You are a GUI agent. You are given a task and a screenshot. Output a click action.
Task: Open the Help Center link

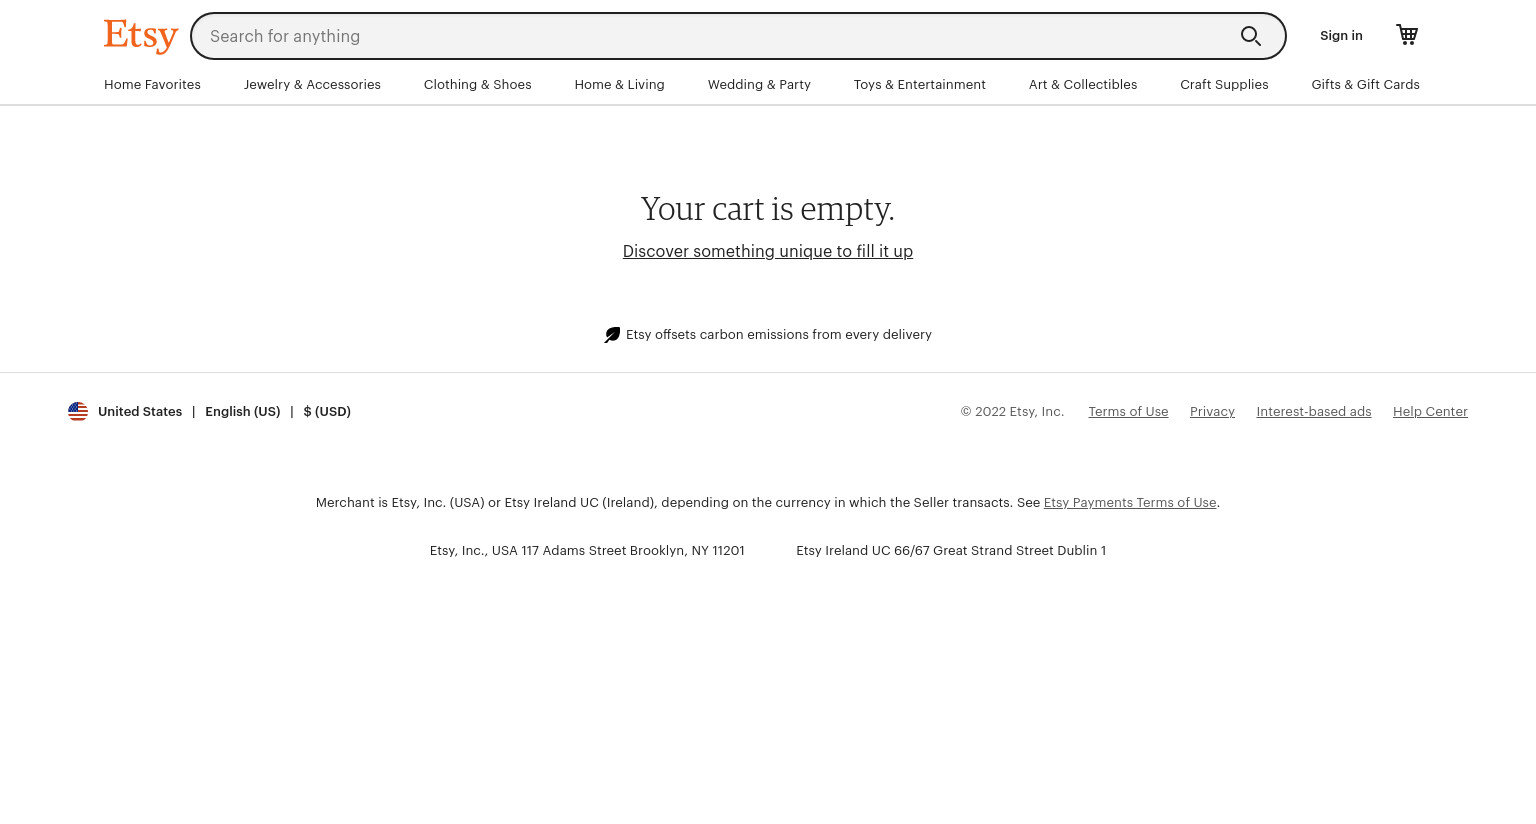(1430, 411)
